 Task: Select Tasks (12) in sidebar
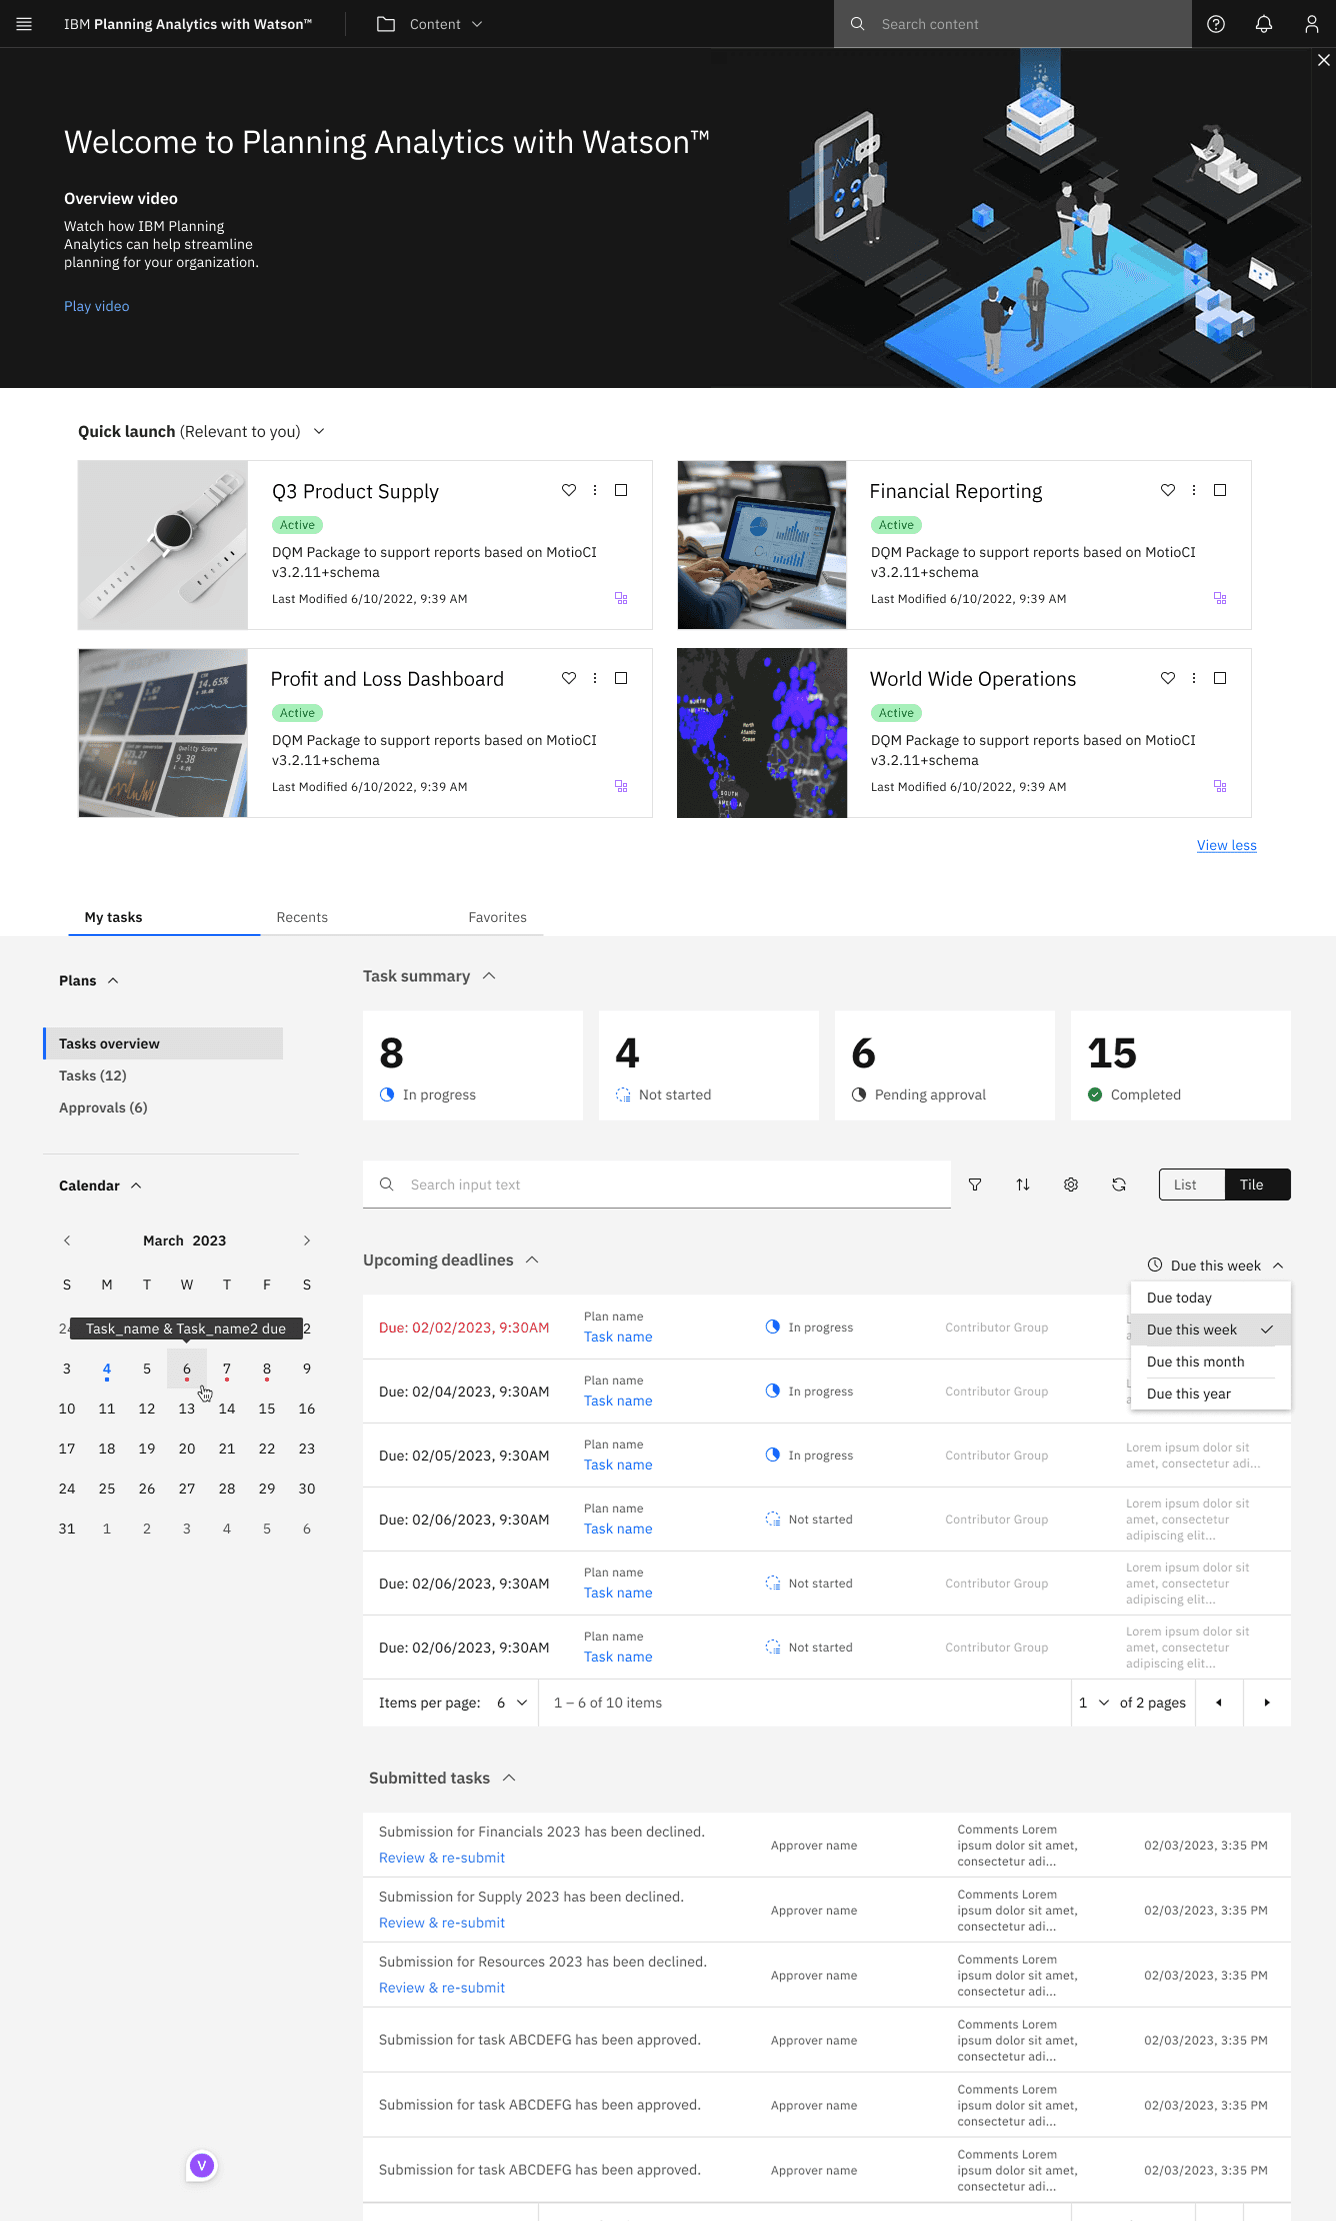point(93,1076)
